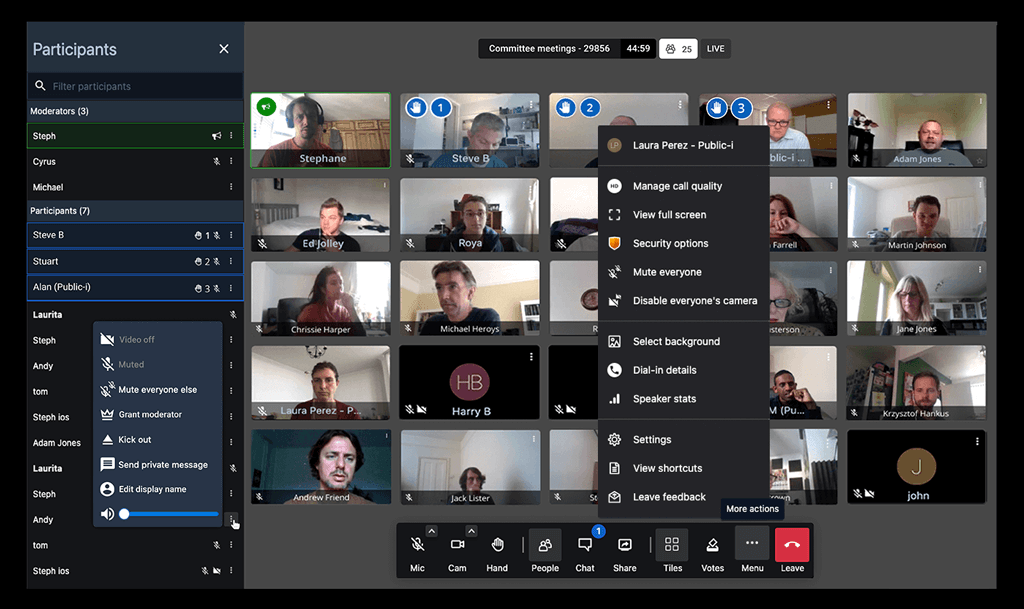Expand microphone options chevron above Mic
Image resolution: width=1024 pixels, height=609 pixels.
point(431,531)
